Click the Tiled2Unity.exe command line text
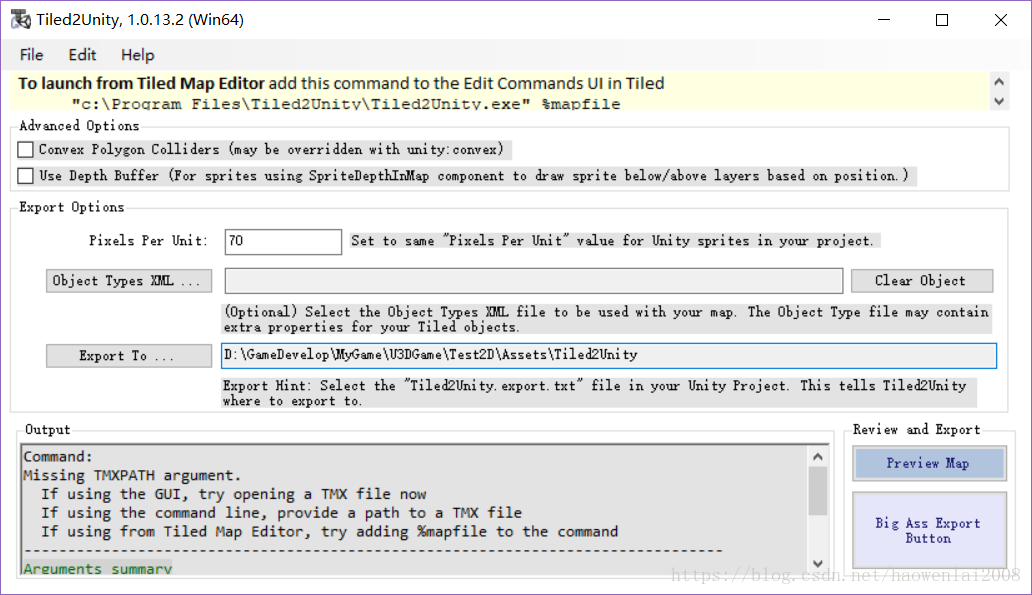This screenshot has width=1032, height=595. (x=346, y=104)
